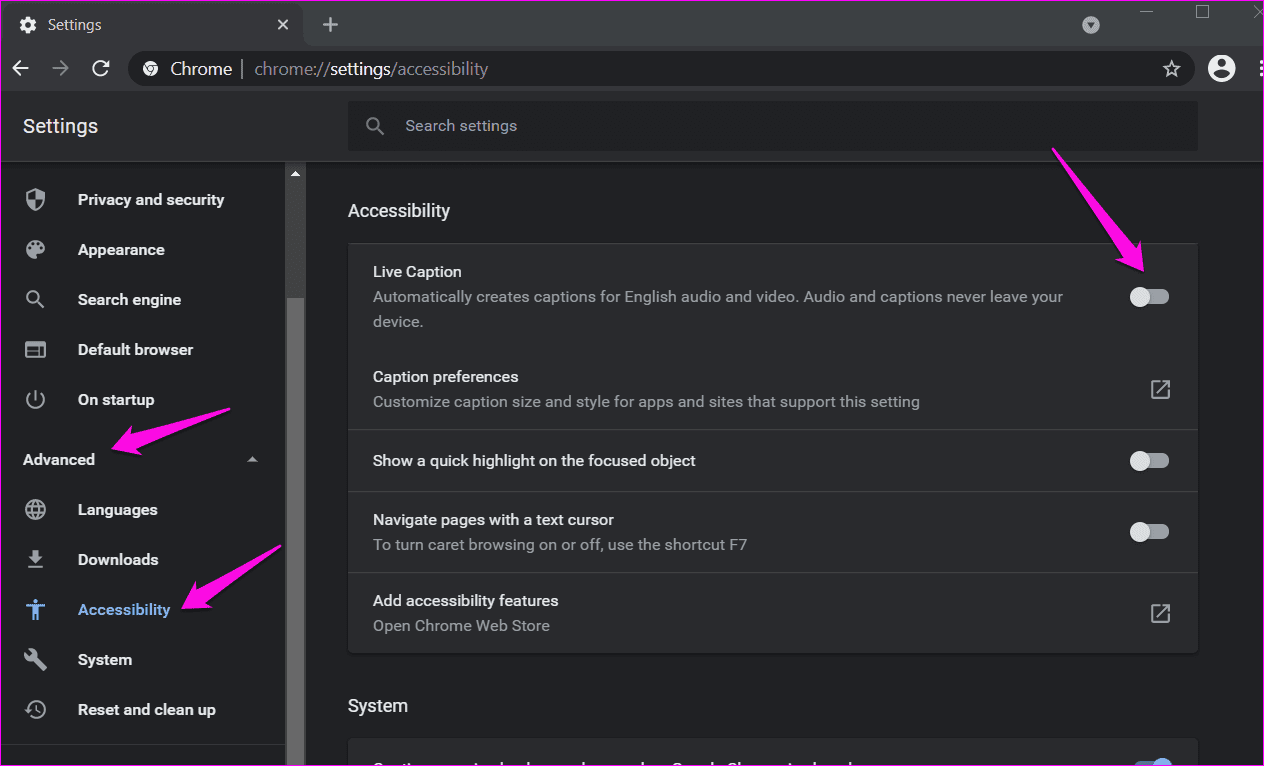This screenshot has width=1264, height=766.
Task: Click the globe icon for Languages
Action: pos(35,510)
